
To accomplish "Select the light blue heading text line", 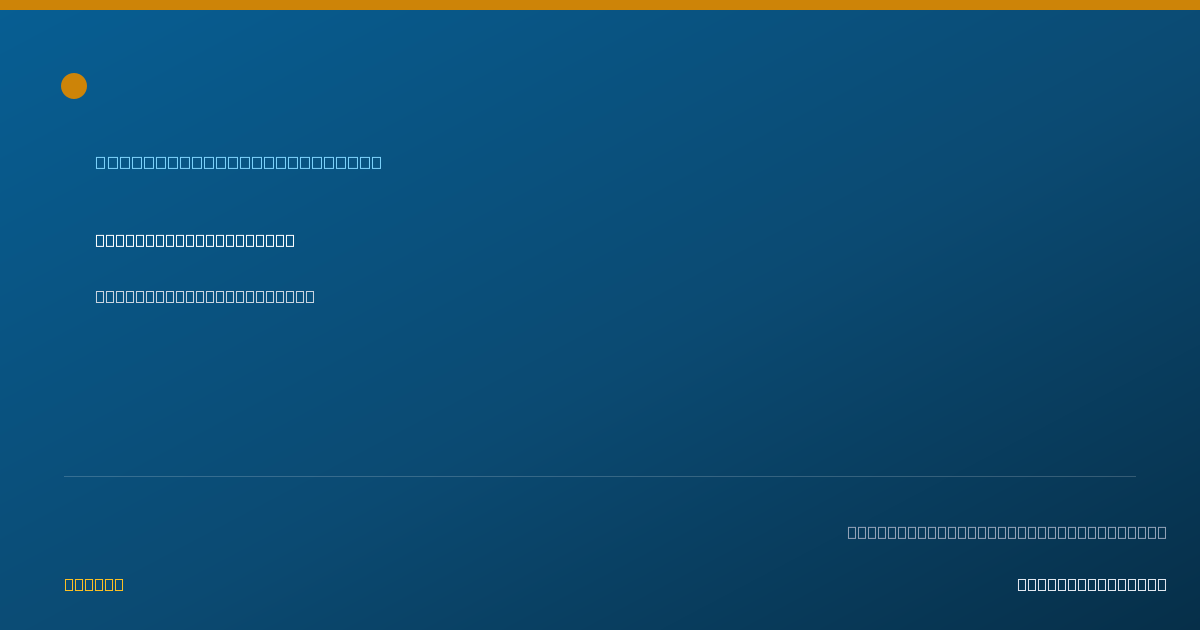I will point(238,162).
